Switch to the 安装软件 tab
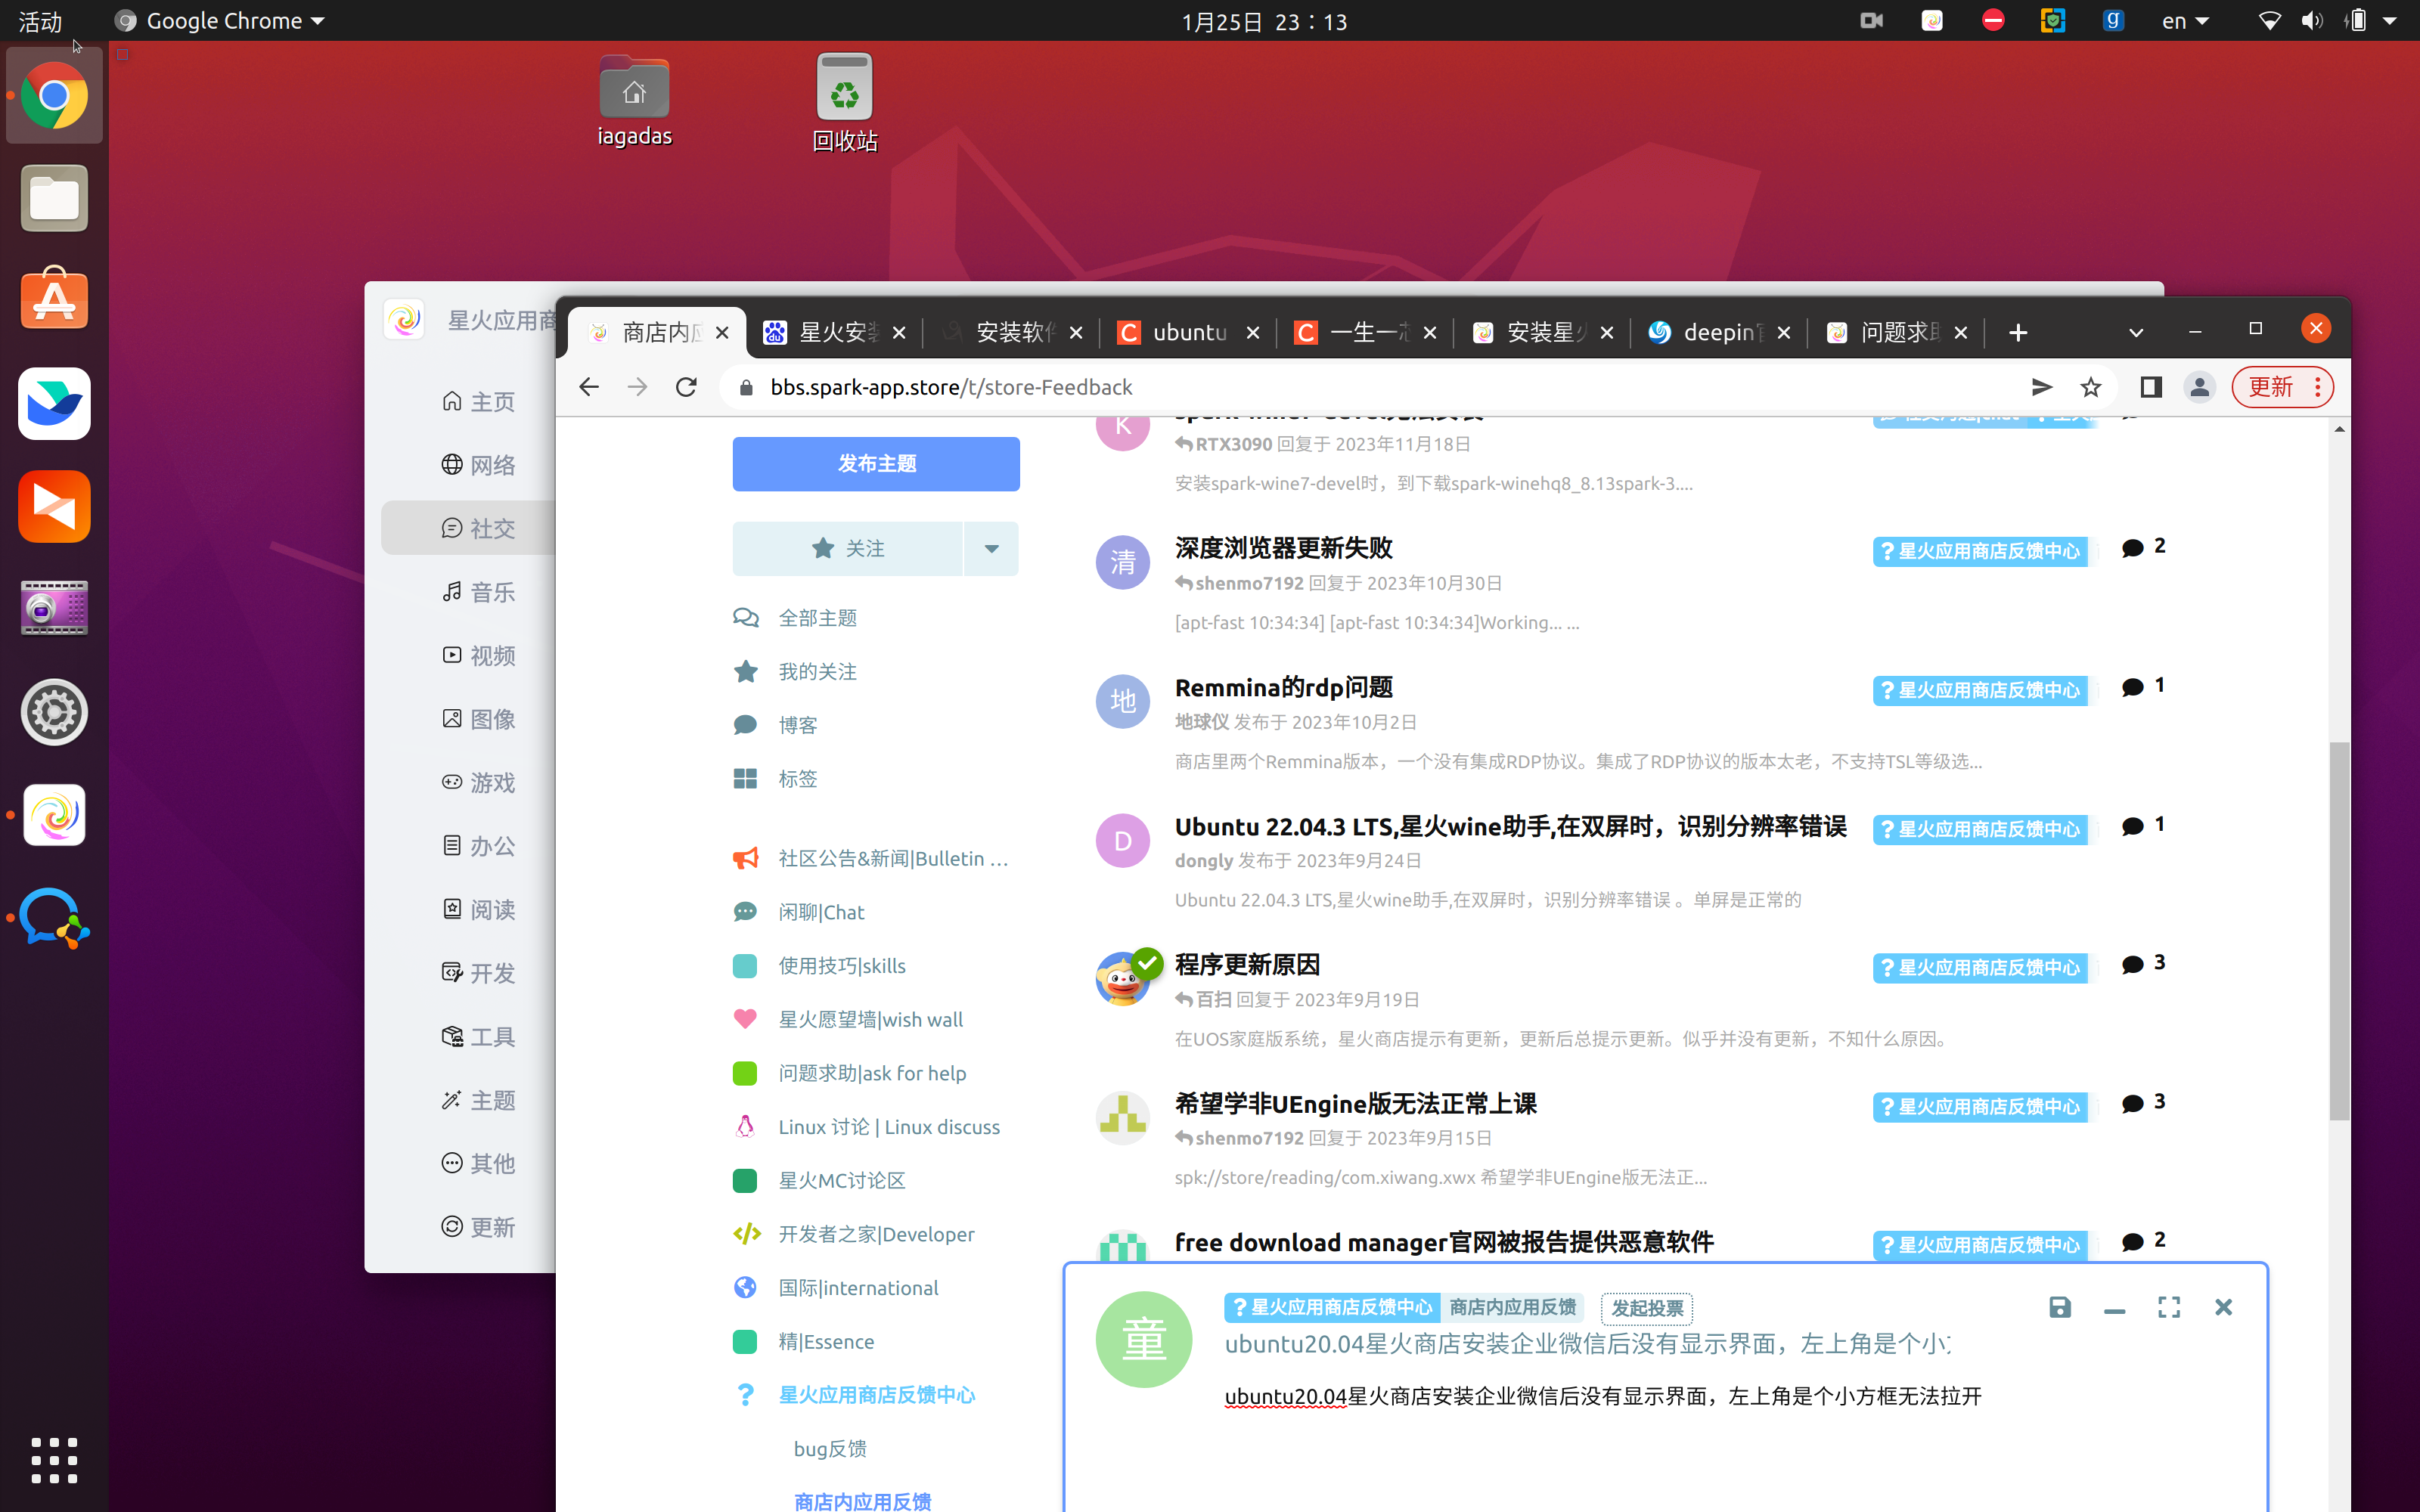The image size is (2420, 1512). [x=1011, y=332]
